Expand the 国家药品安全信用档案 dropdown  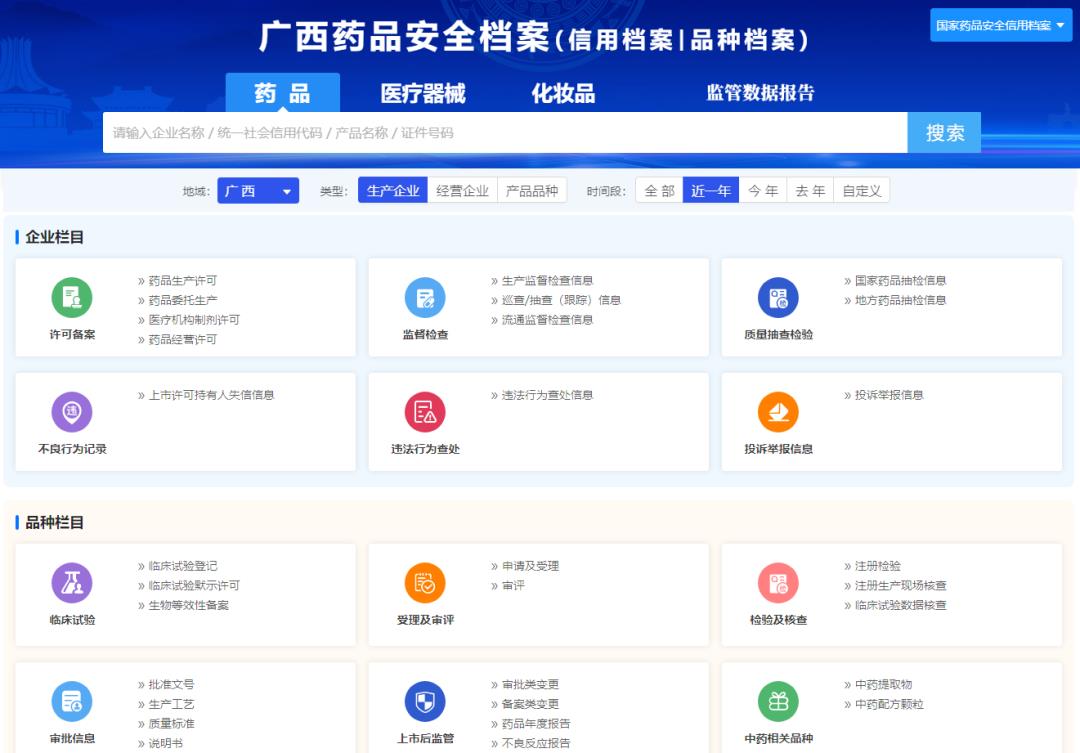[x=999, y=25]
